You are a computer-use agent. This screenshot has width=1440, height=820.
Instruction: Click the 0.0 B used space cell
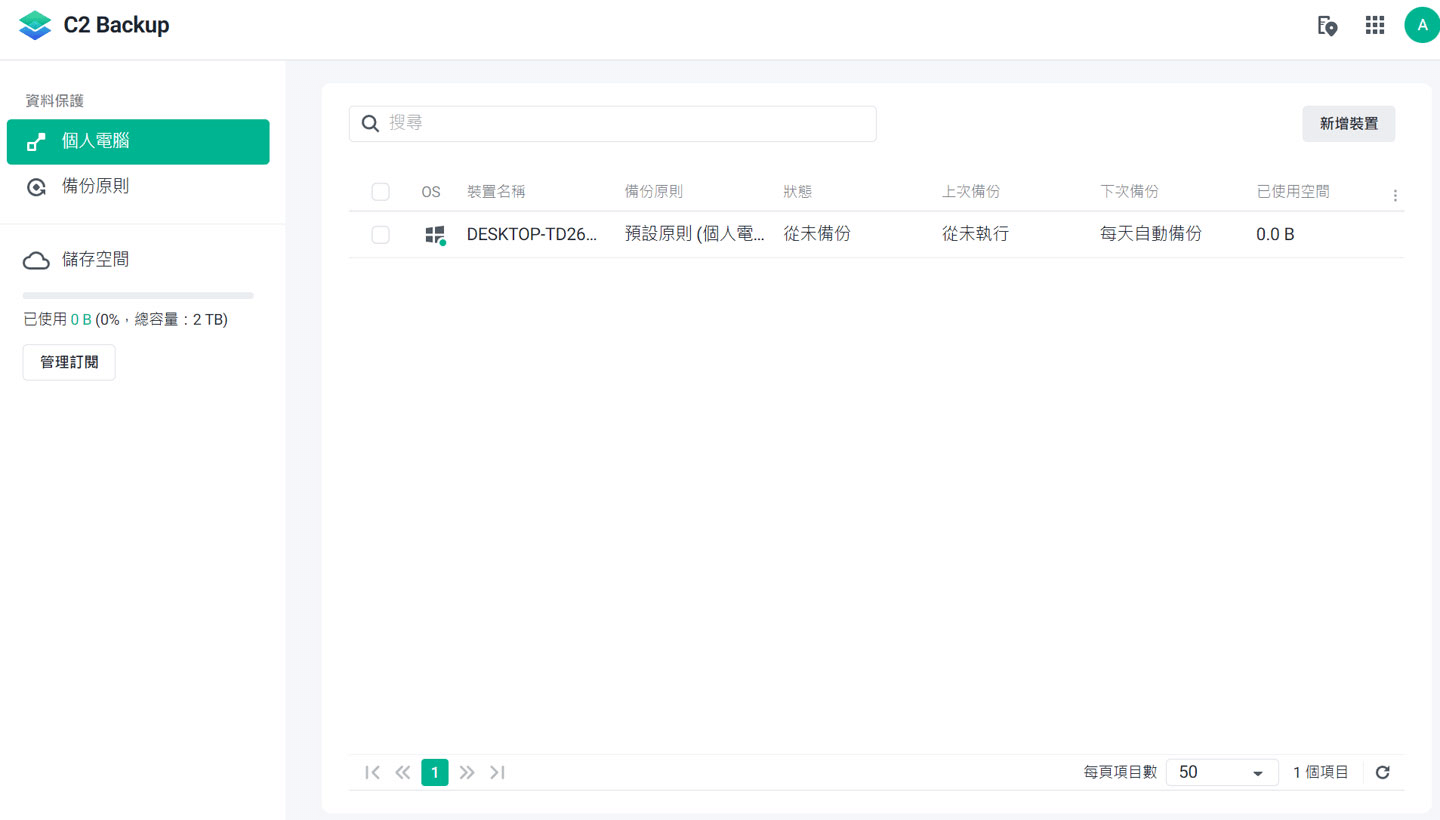coord(1275,235)
